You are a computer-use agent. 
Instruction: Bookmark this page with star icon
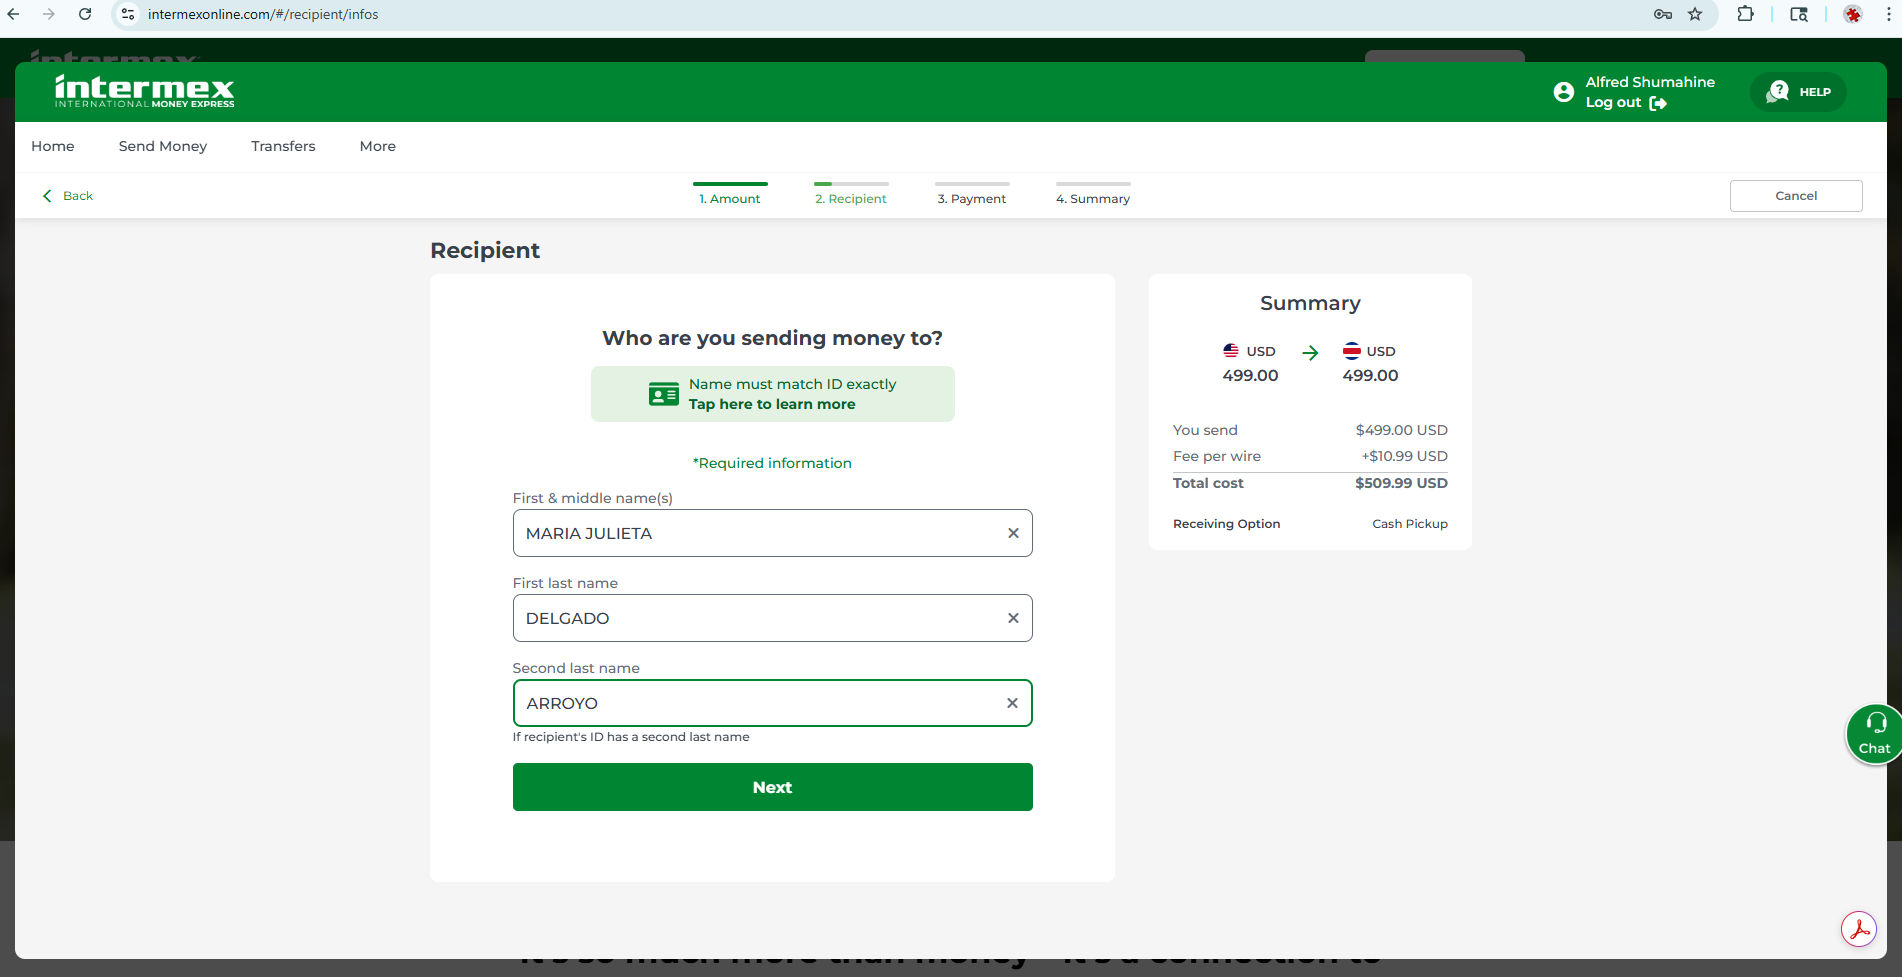pyautogui.click(x=1694, y=14)
